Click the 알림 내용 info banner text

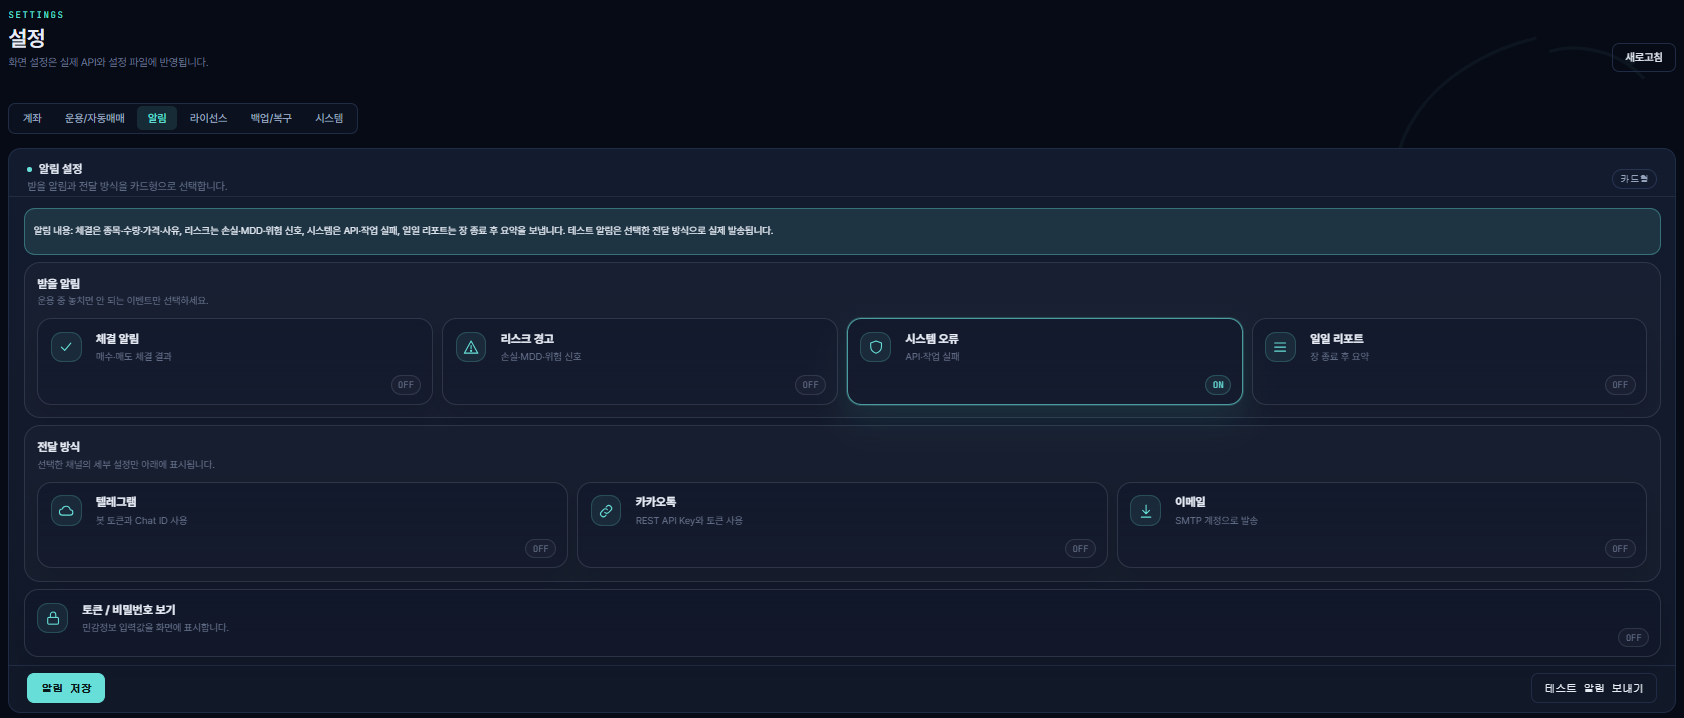coord(403,231)
